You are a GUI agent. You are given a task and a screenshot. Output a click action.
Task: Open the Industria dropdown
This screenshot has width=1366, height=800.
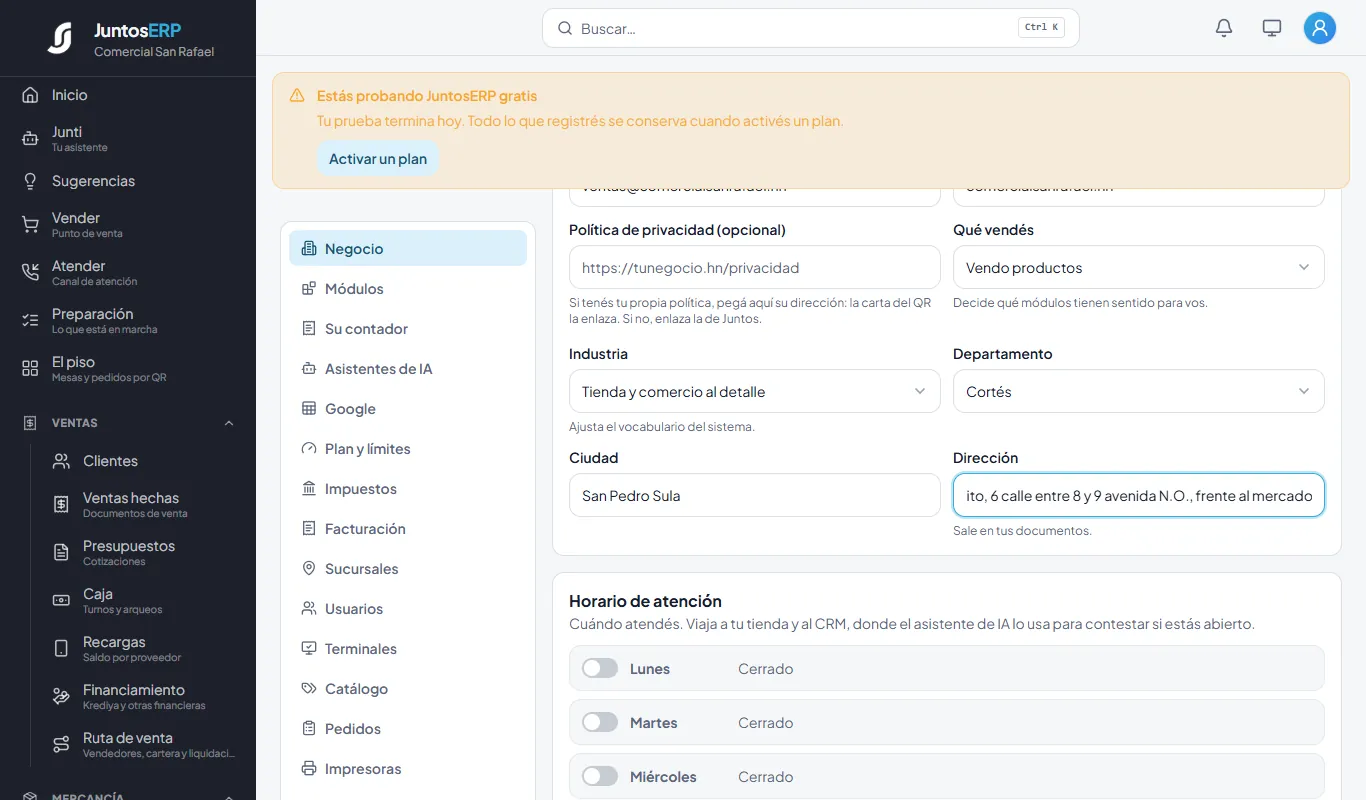[x=755, y=391]
